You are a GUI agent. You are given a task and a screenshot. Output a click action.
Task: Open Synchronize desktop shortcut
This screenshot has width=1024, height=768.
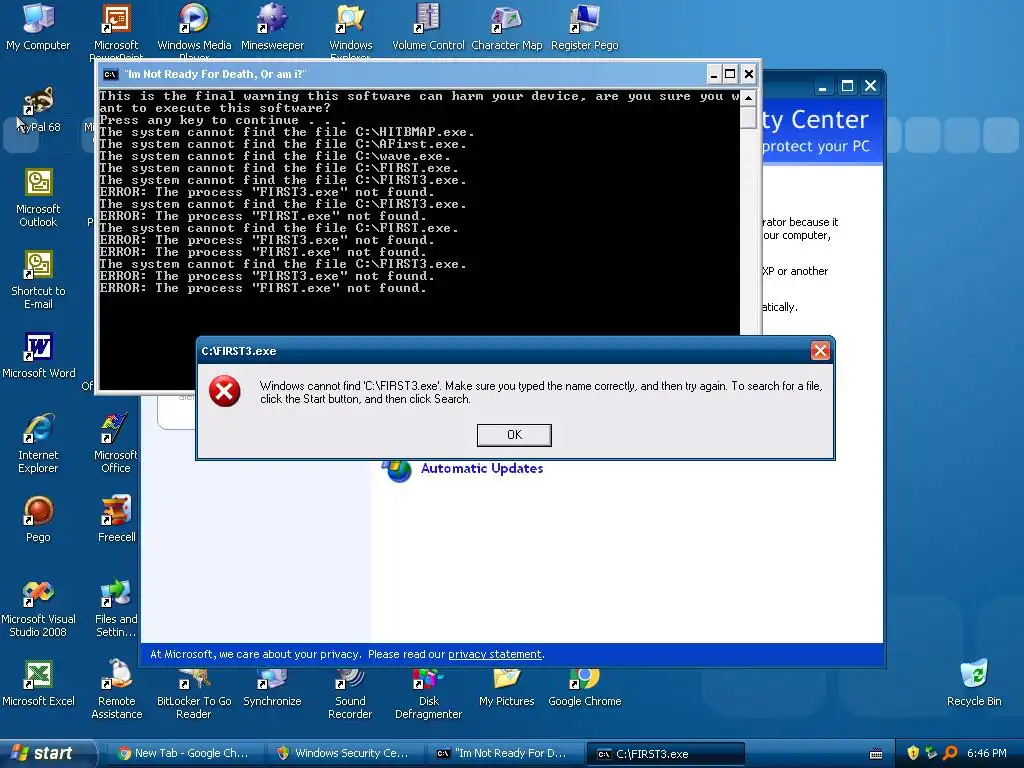[x=272, y=688]
